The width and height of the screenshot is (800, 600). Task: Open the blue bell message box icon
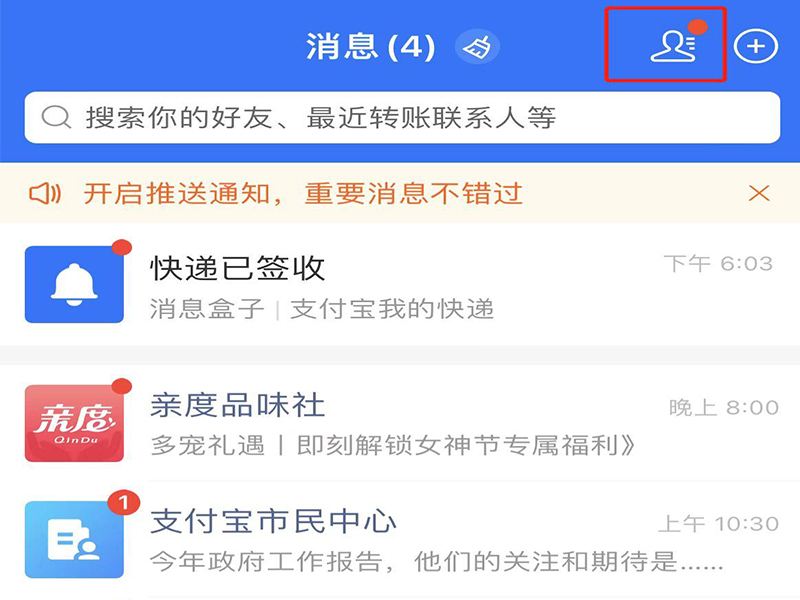[x=74, y=284]
